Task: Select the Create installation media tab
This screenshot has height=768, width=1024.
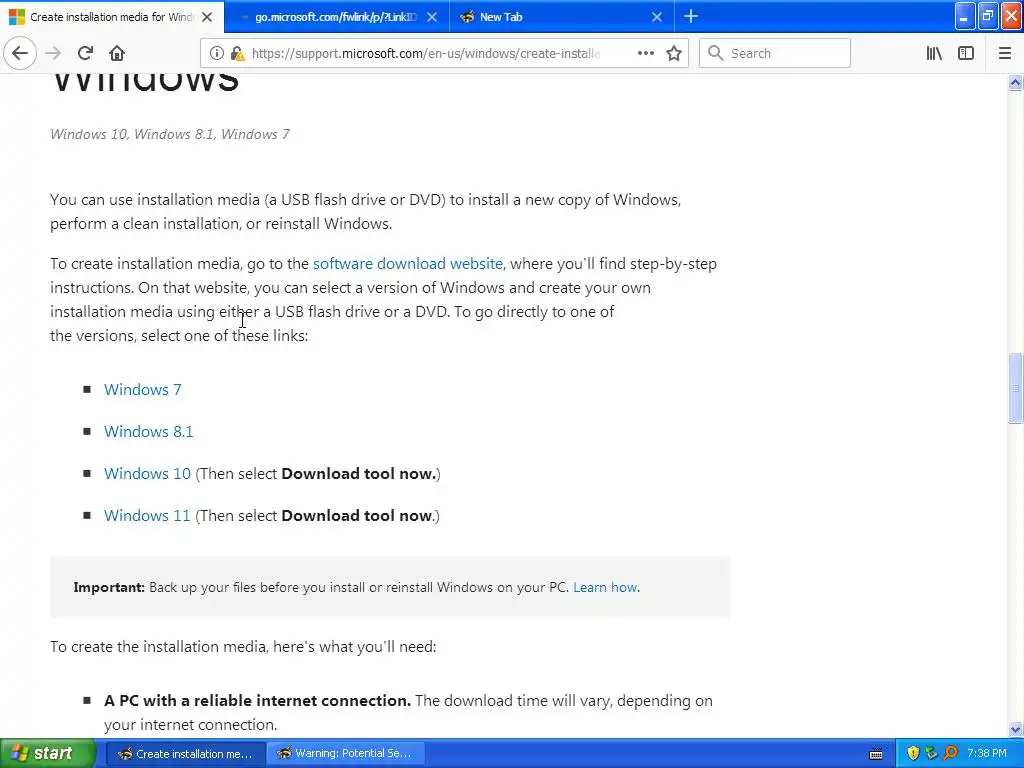Action: click(x=111, y=17)
